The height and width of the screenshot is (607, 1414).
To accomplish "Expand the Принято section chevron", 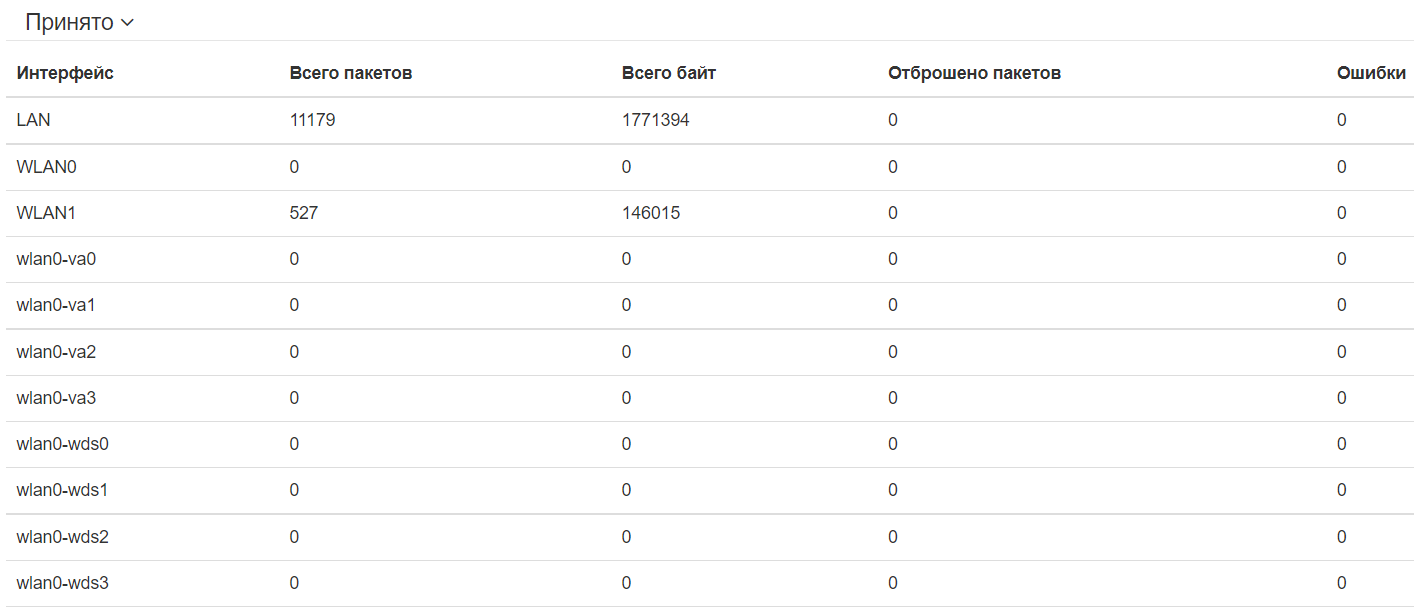I will point(127,23).
